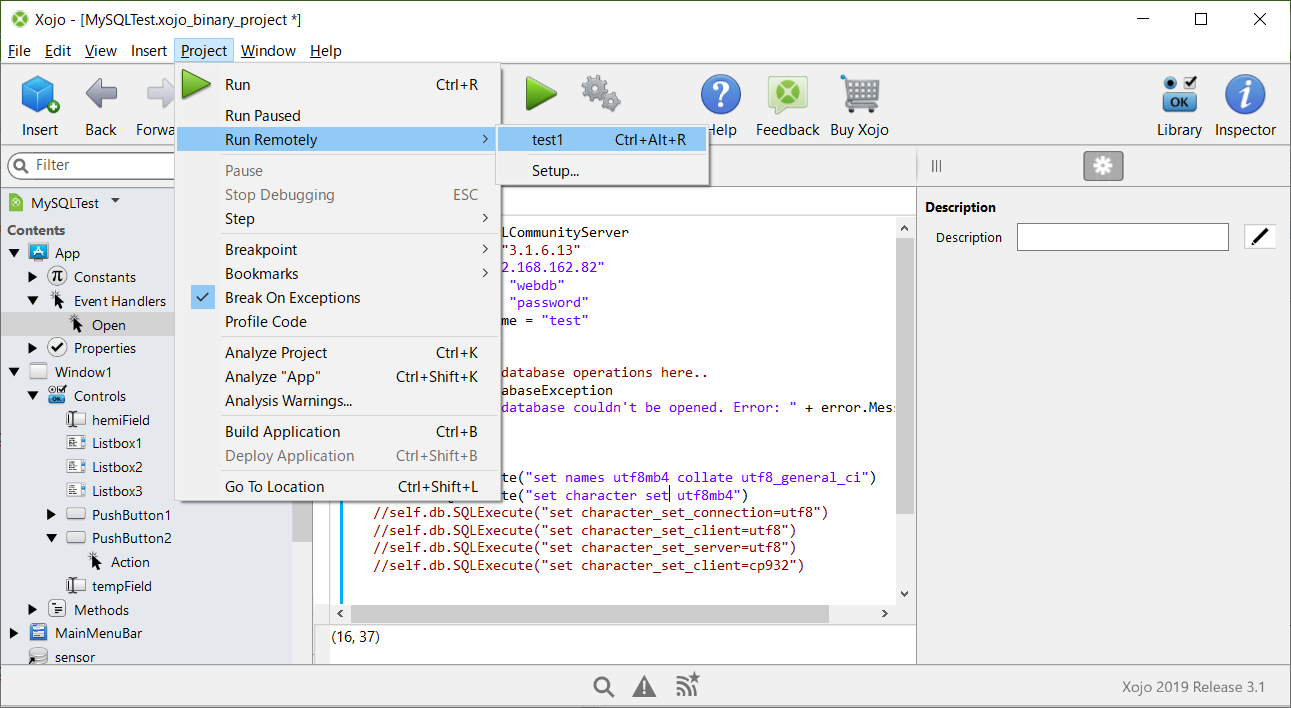Screen dimensions: 1291x708
Task: Go Back using the toolbar arrow
Action: (x=101, y=94)
